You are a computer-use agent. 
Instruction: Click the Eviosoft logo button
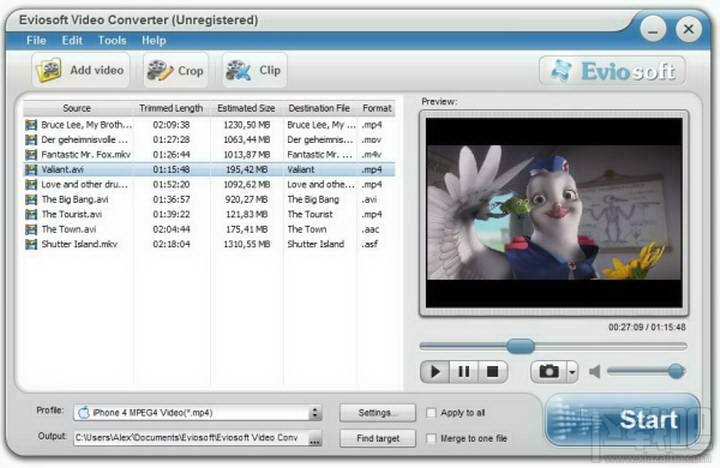[613, 71]
